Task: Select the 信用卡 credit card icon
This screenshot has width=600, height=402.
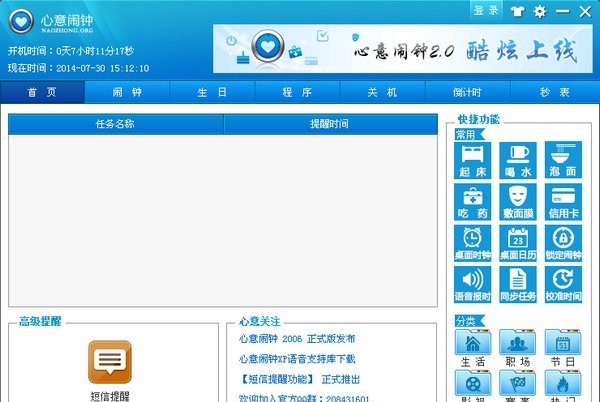Action: click(x=563, y=202)
